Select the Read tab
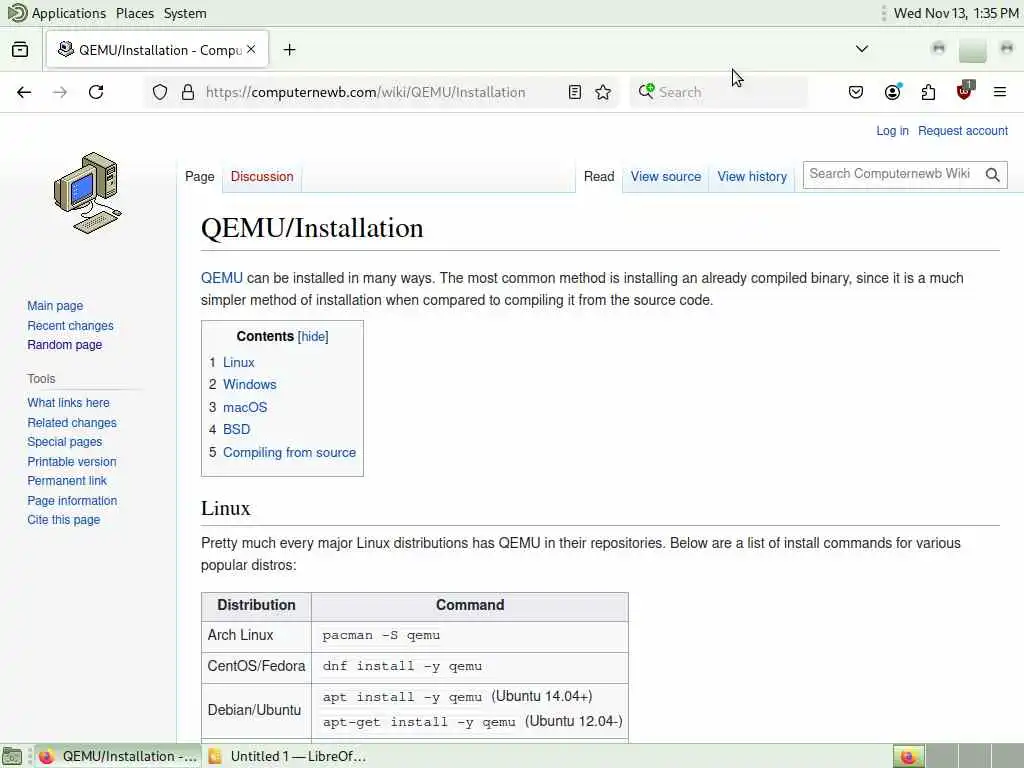 (599, 176)
